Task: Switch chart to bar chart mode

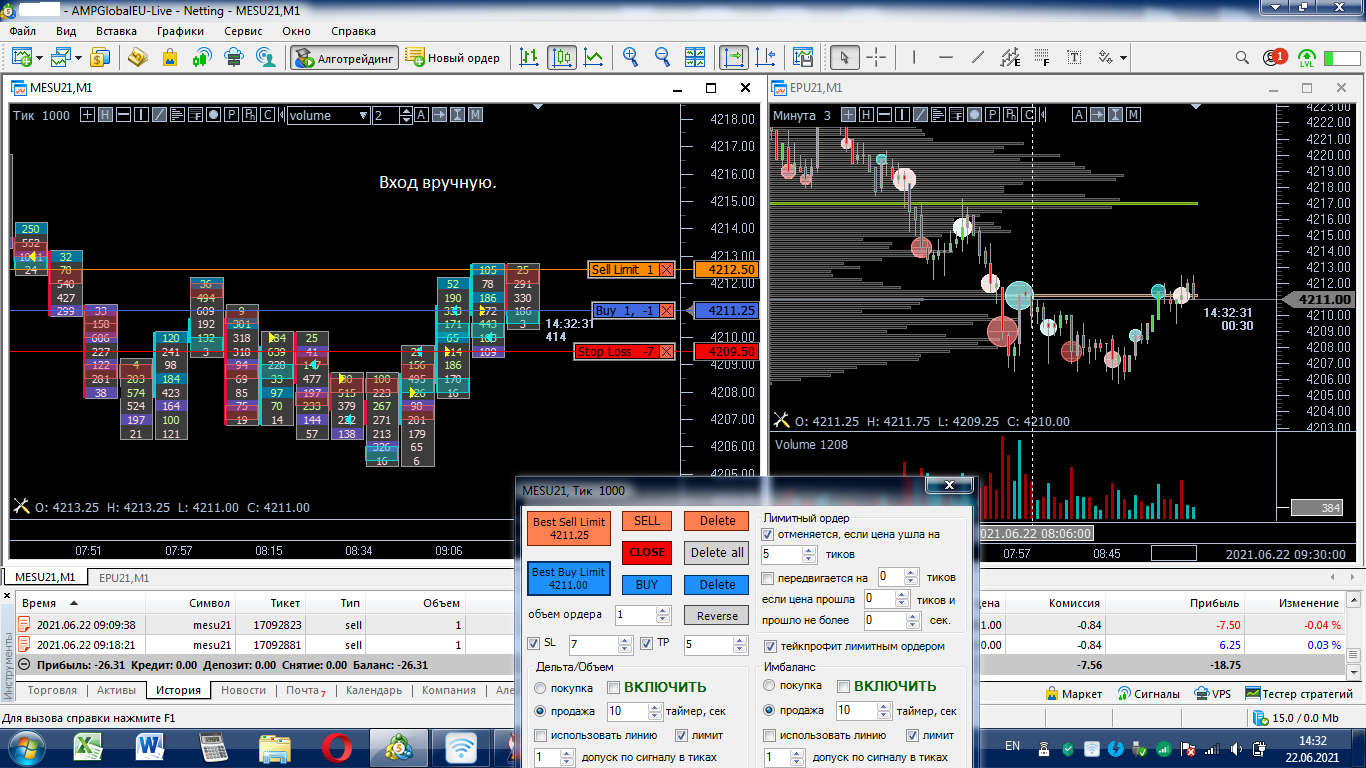Action: tap(529, 58)
